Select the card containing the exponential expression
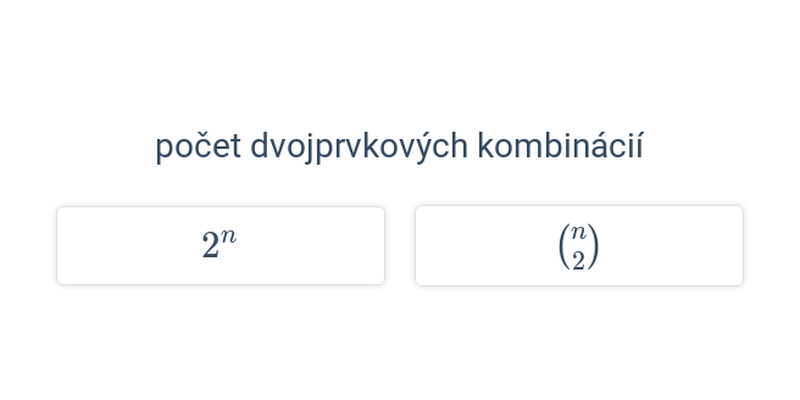This screenshot has height=400, width=800. coord(220,245)
